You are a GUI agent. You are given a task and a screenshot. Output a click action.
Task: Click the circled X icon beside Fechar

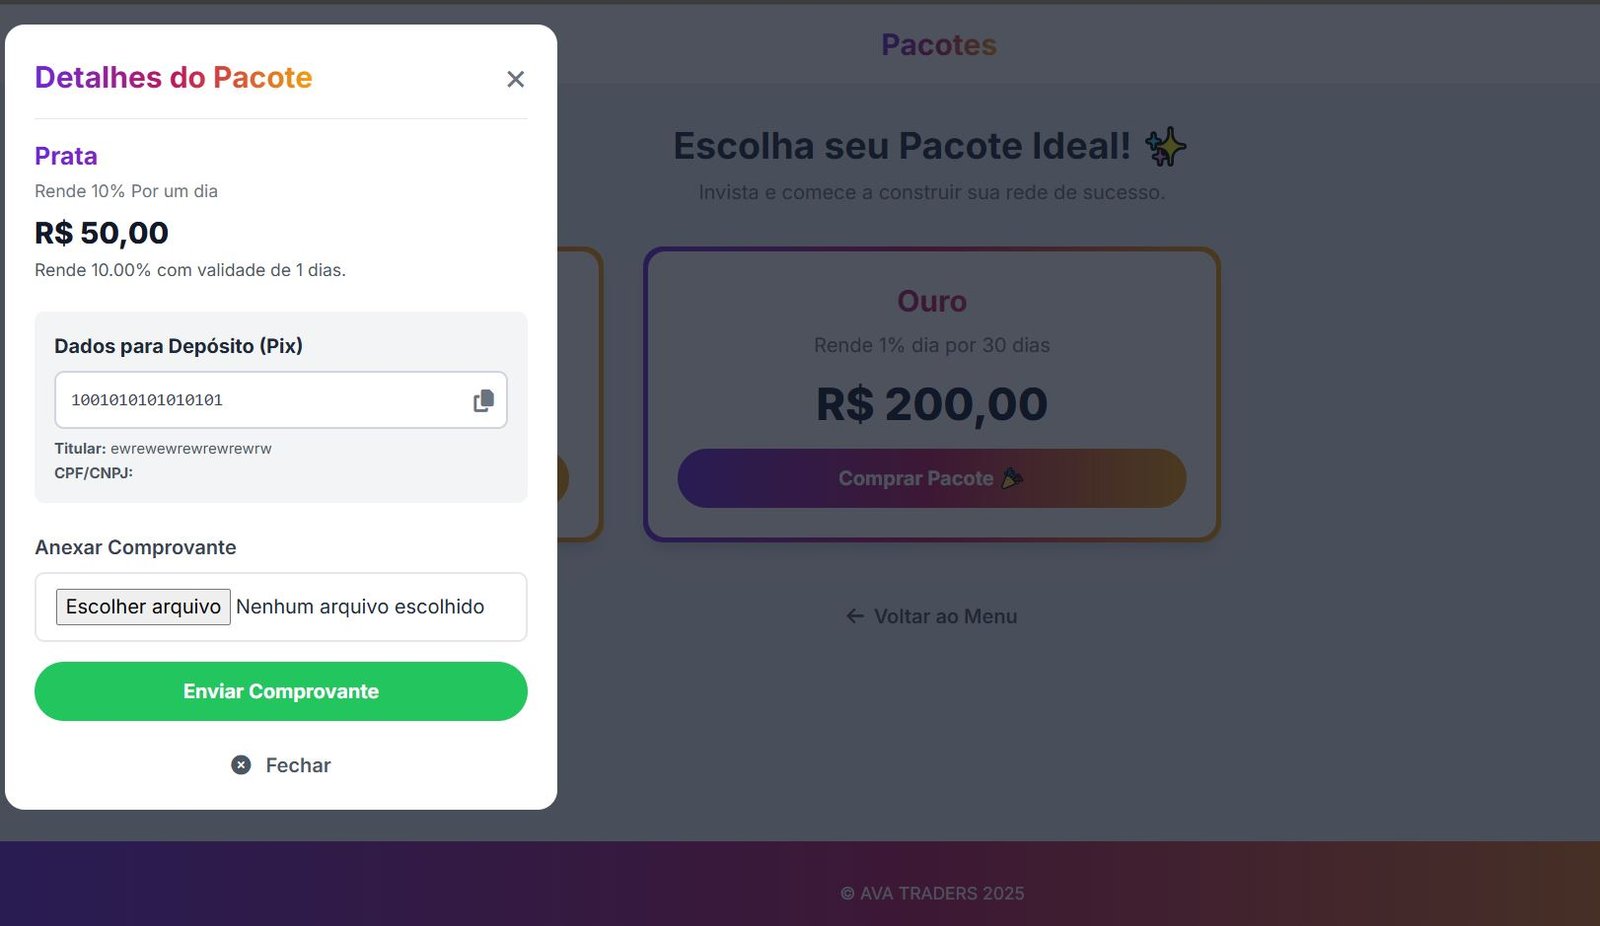[x=241, y=765]
